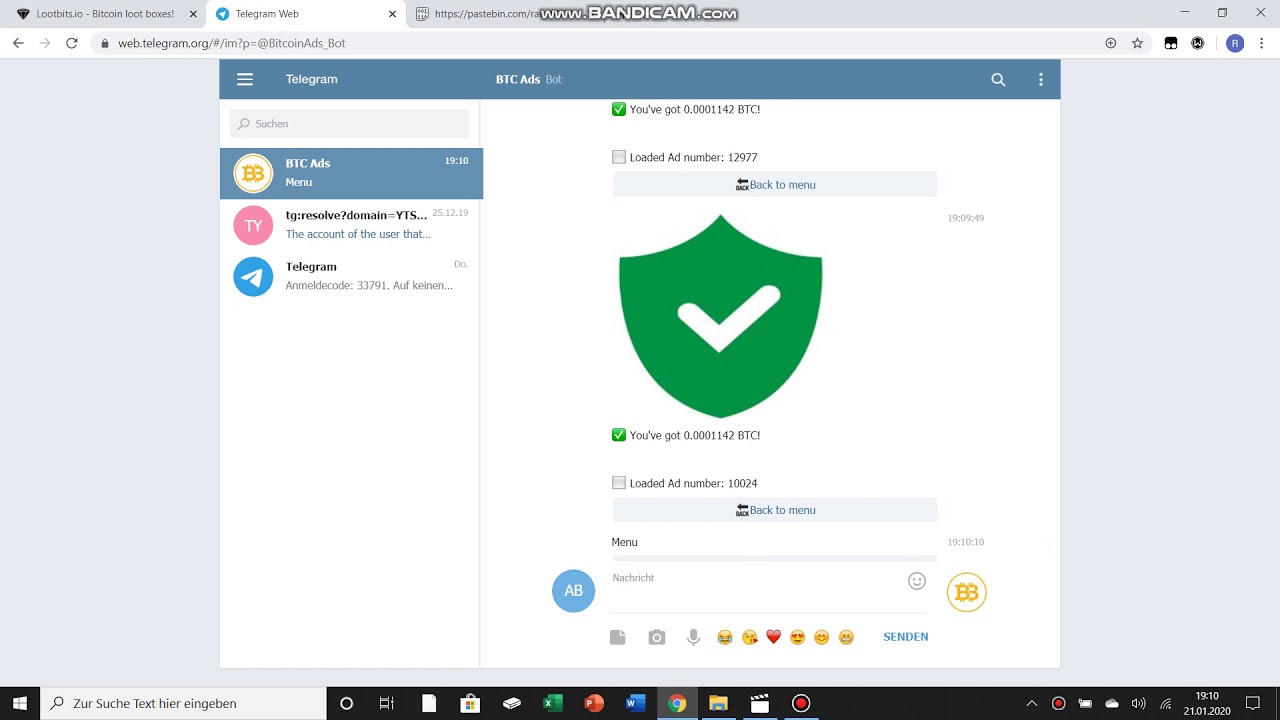Show hidden system tray icons
The width and height of the screenshot is (1280, 720).
[x=1032, y=703]
